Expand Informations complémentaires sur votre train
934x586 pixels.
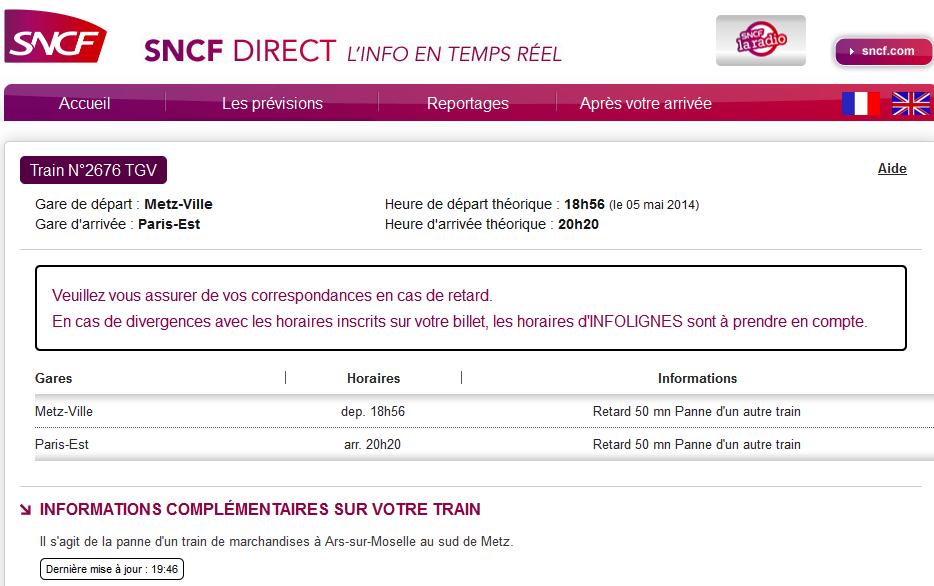260,509
